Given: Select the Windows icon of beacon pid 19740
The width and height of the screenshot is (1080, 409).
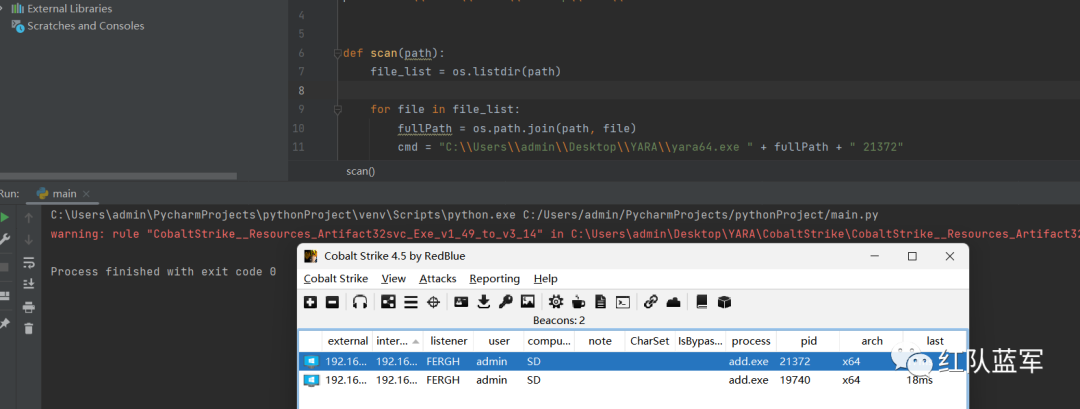Looking at the screenshot, I should (x=311, y=380).
